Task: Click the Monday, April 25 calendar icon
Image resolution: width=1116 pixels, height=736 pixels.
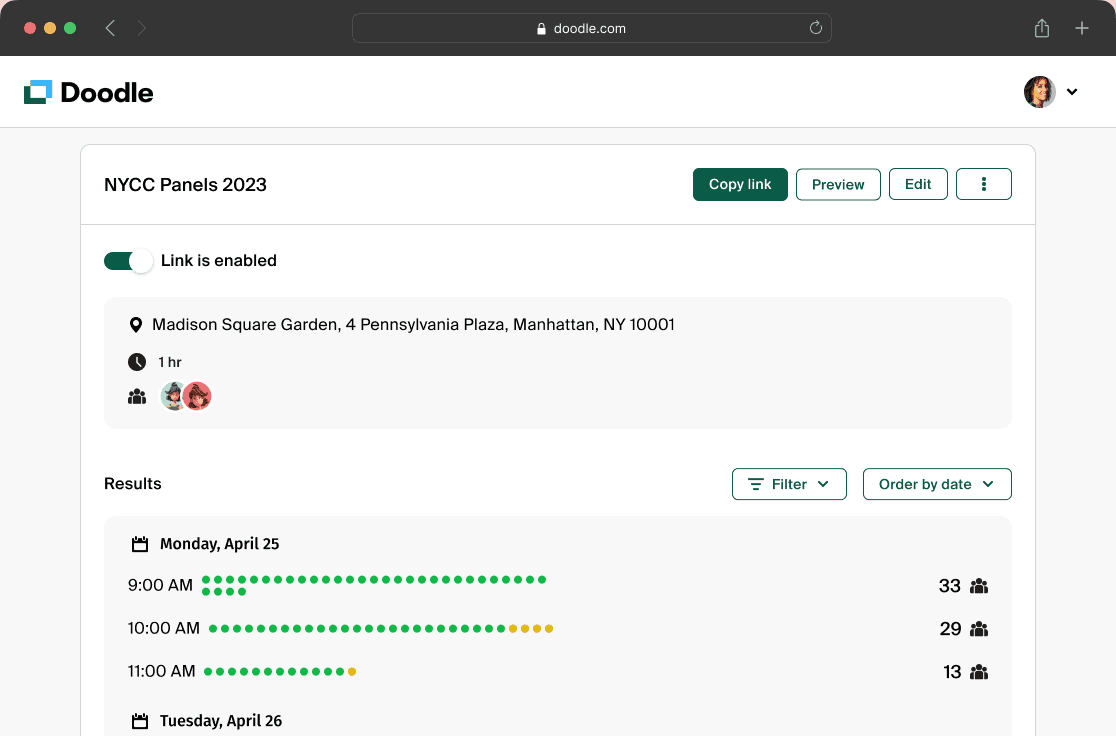Action: pyautogui.click(x=140, y=544)
